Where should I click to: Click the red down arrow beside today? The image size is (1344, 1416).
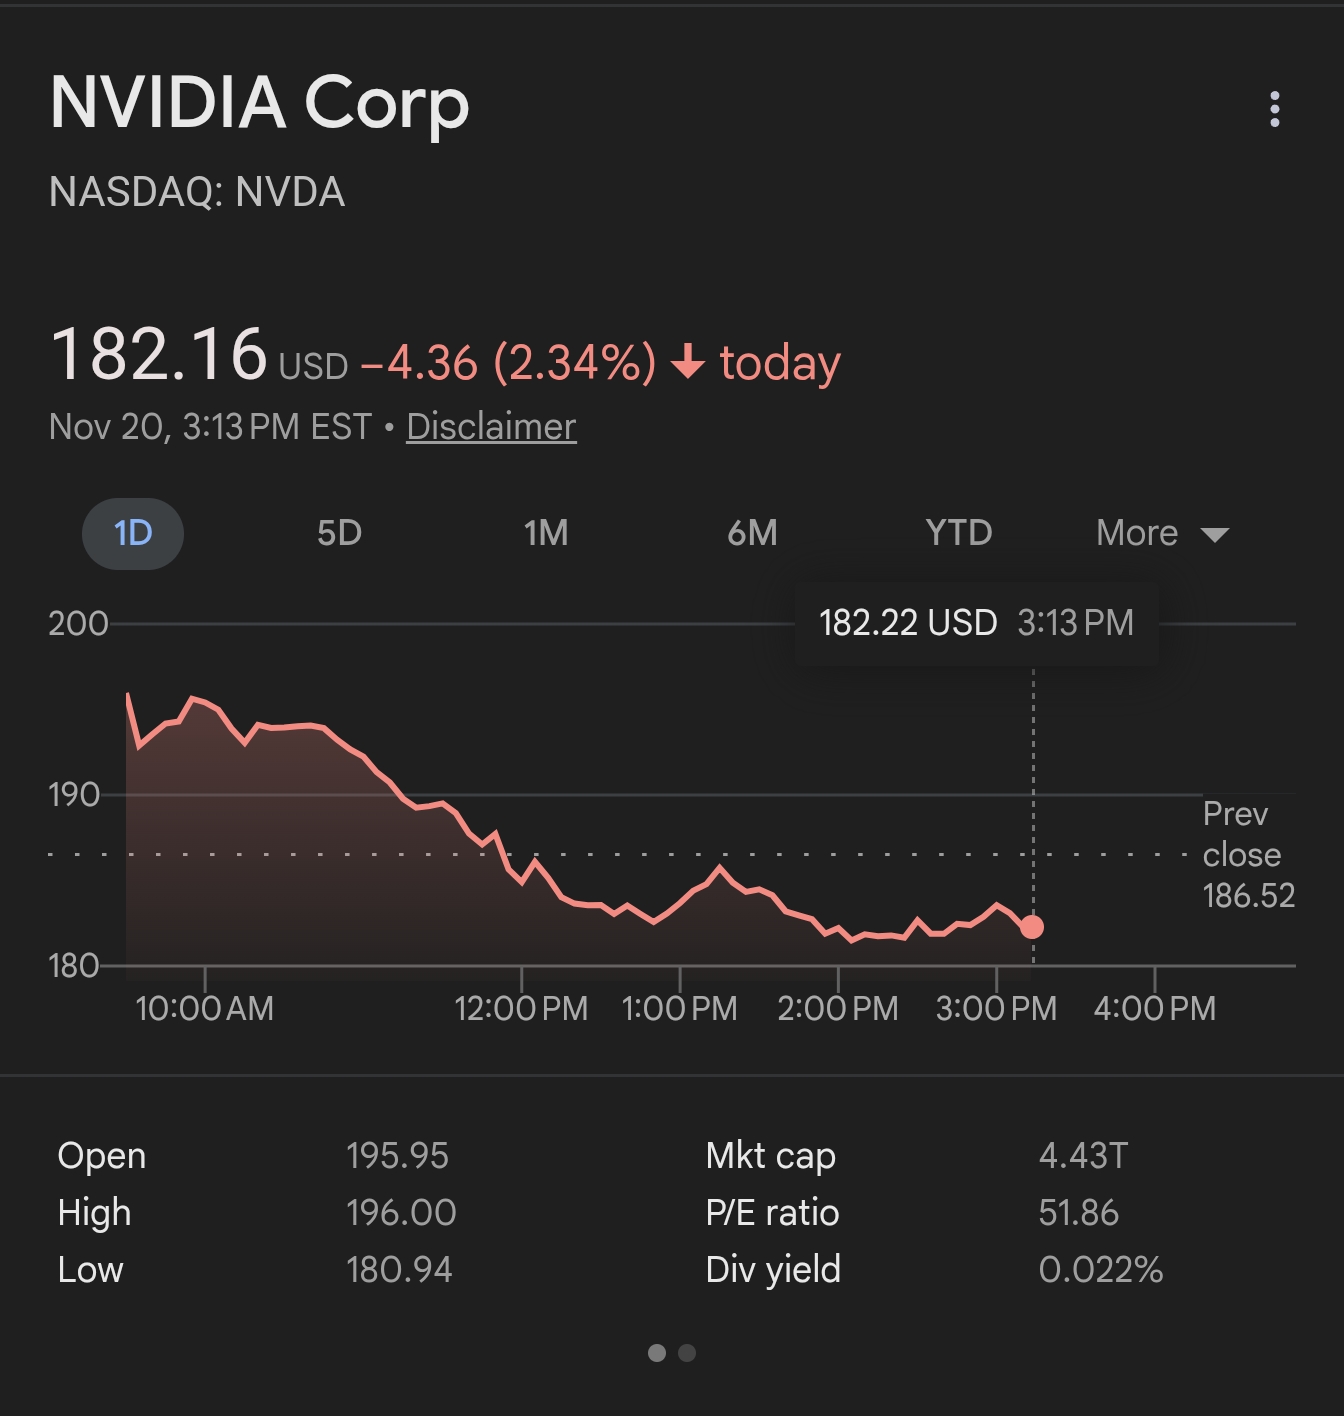coord(688,361)
